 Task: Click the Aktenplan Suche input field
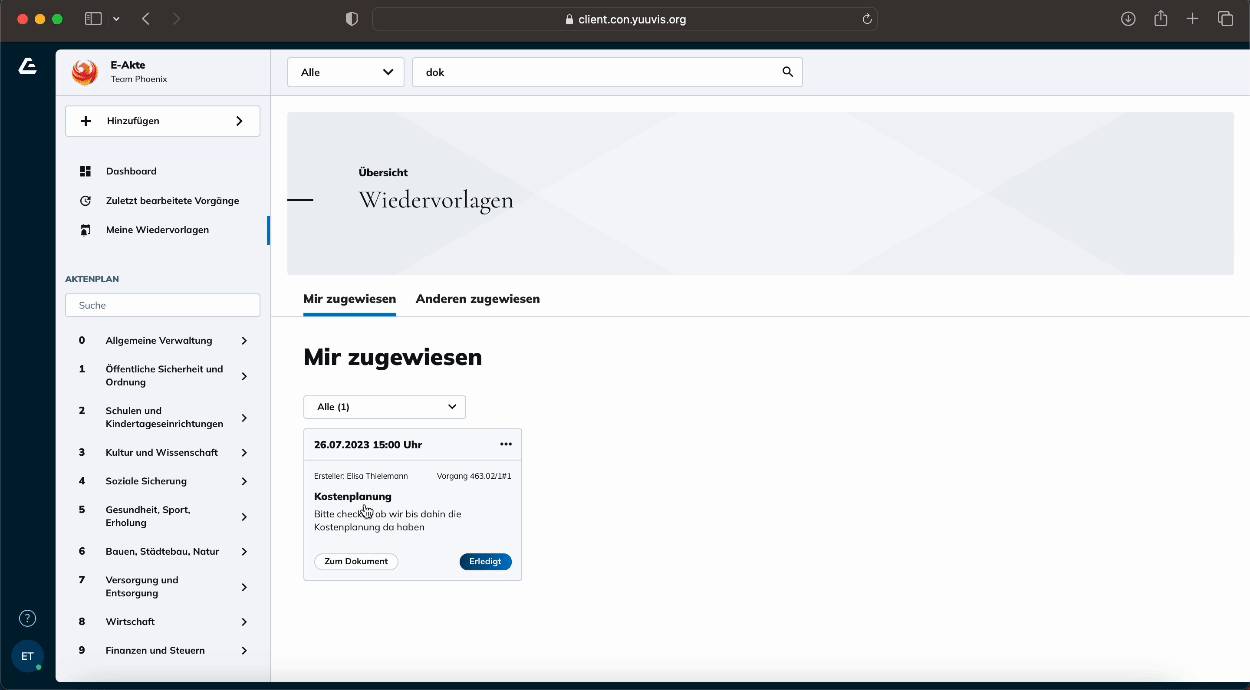162,305
